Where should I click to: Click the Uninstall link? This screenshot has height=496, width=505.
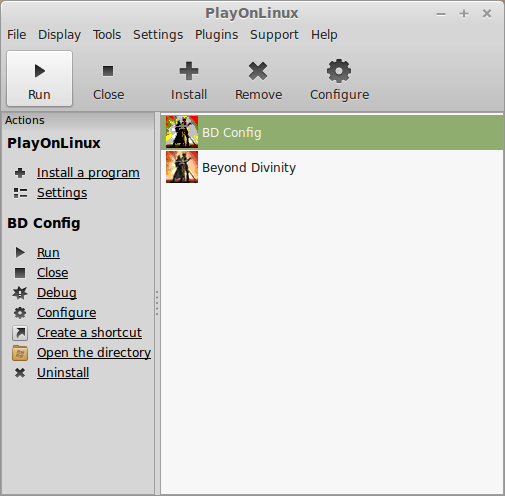pyautogui.click(x=63, y=372)
